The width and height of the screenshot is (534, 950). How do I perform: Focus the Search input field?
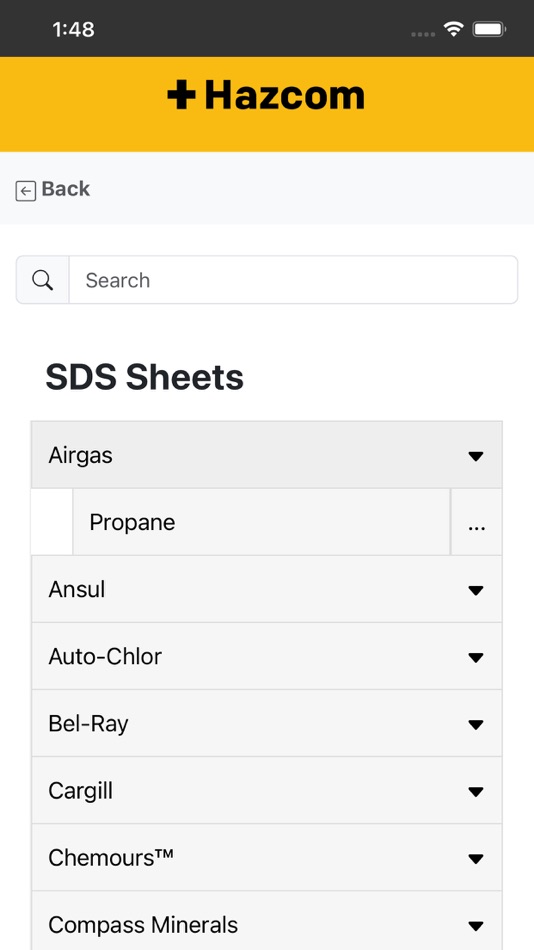(293, 280)
